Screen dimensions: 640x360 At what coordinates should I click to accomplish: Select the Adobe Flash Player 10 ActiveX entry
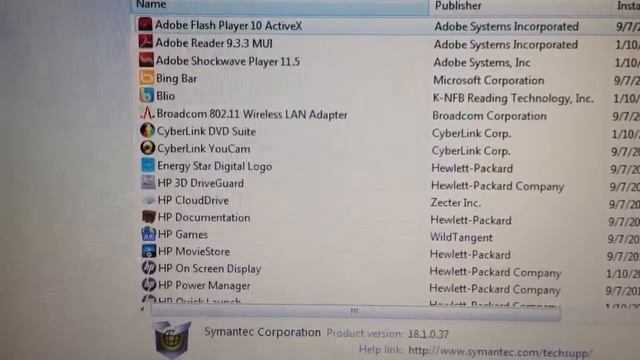(x=228, y=26)
